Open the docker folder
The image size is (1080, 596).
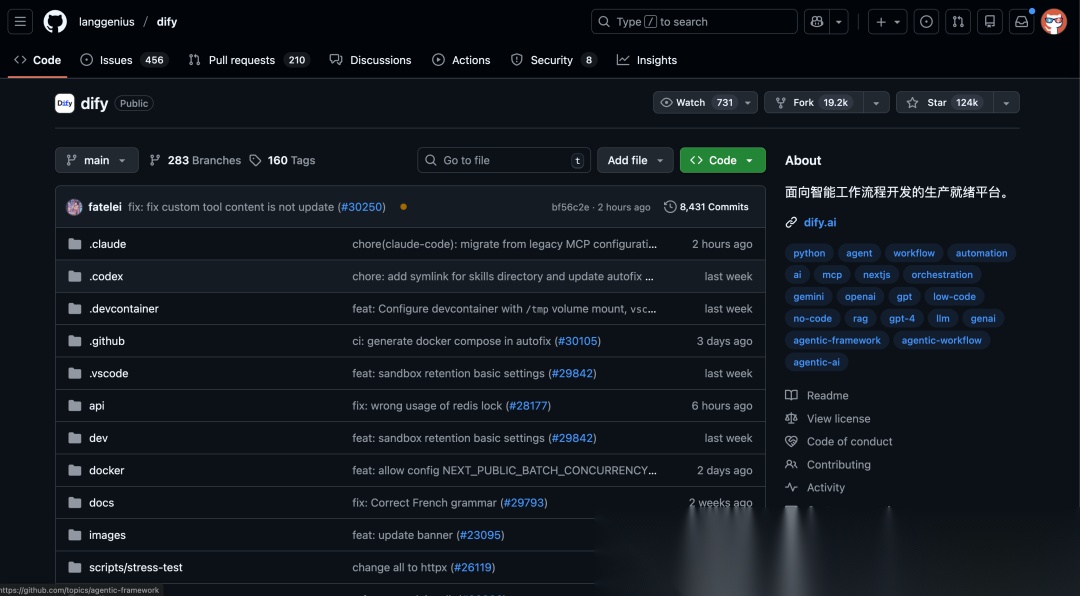(x=107, y=471)
